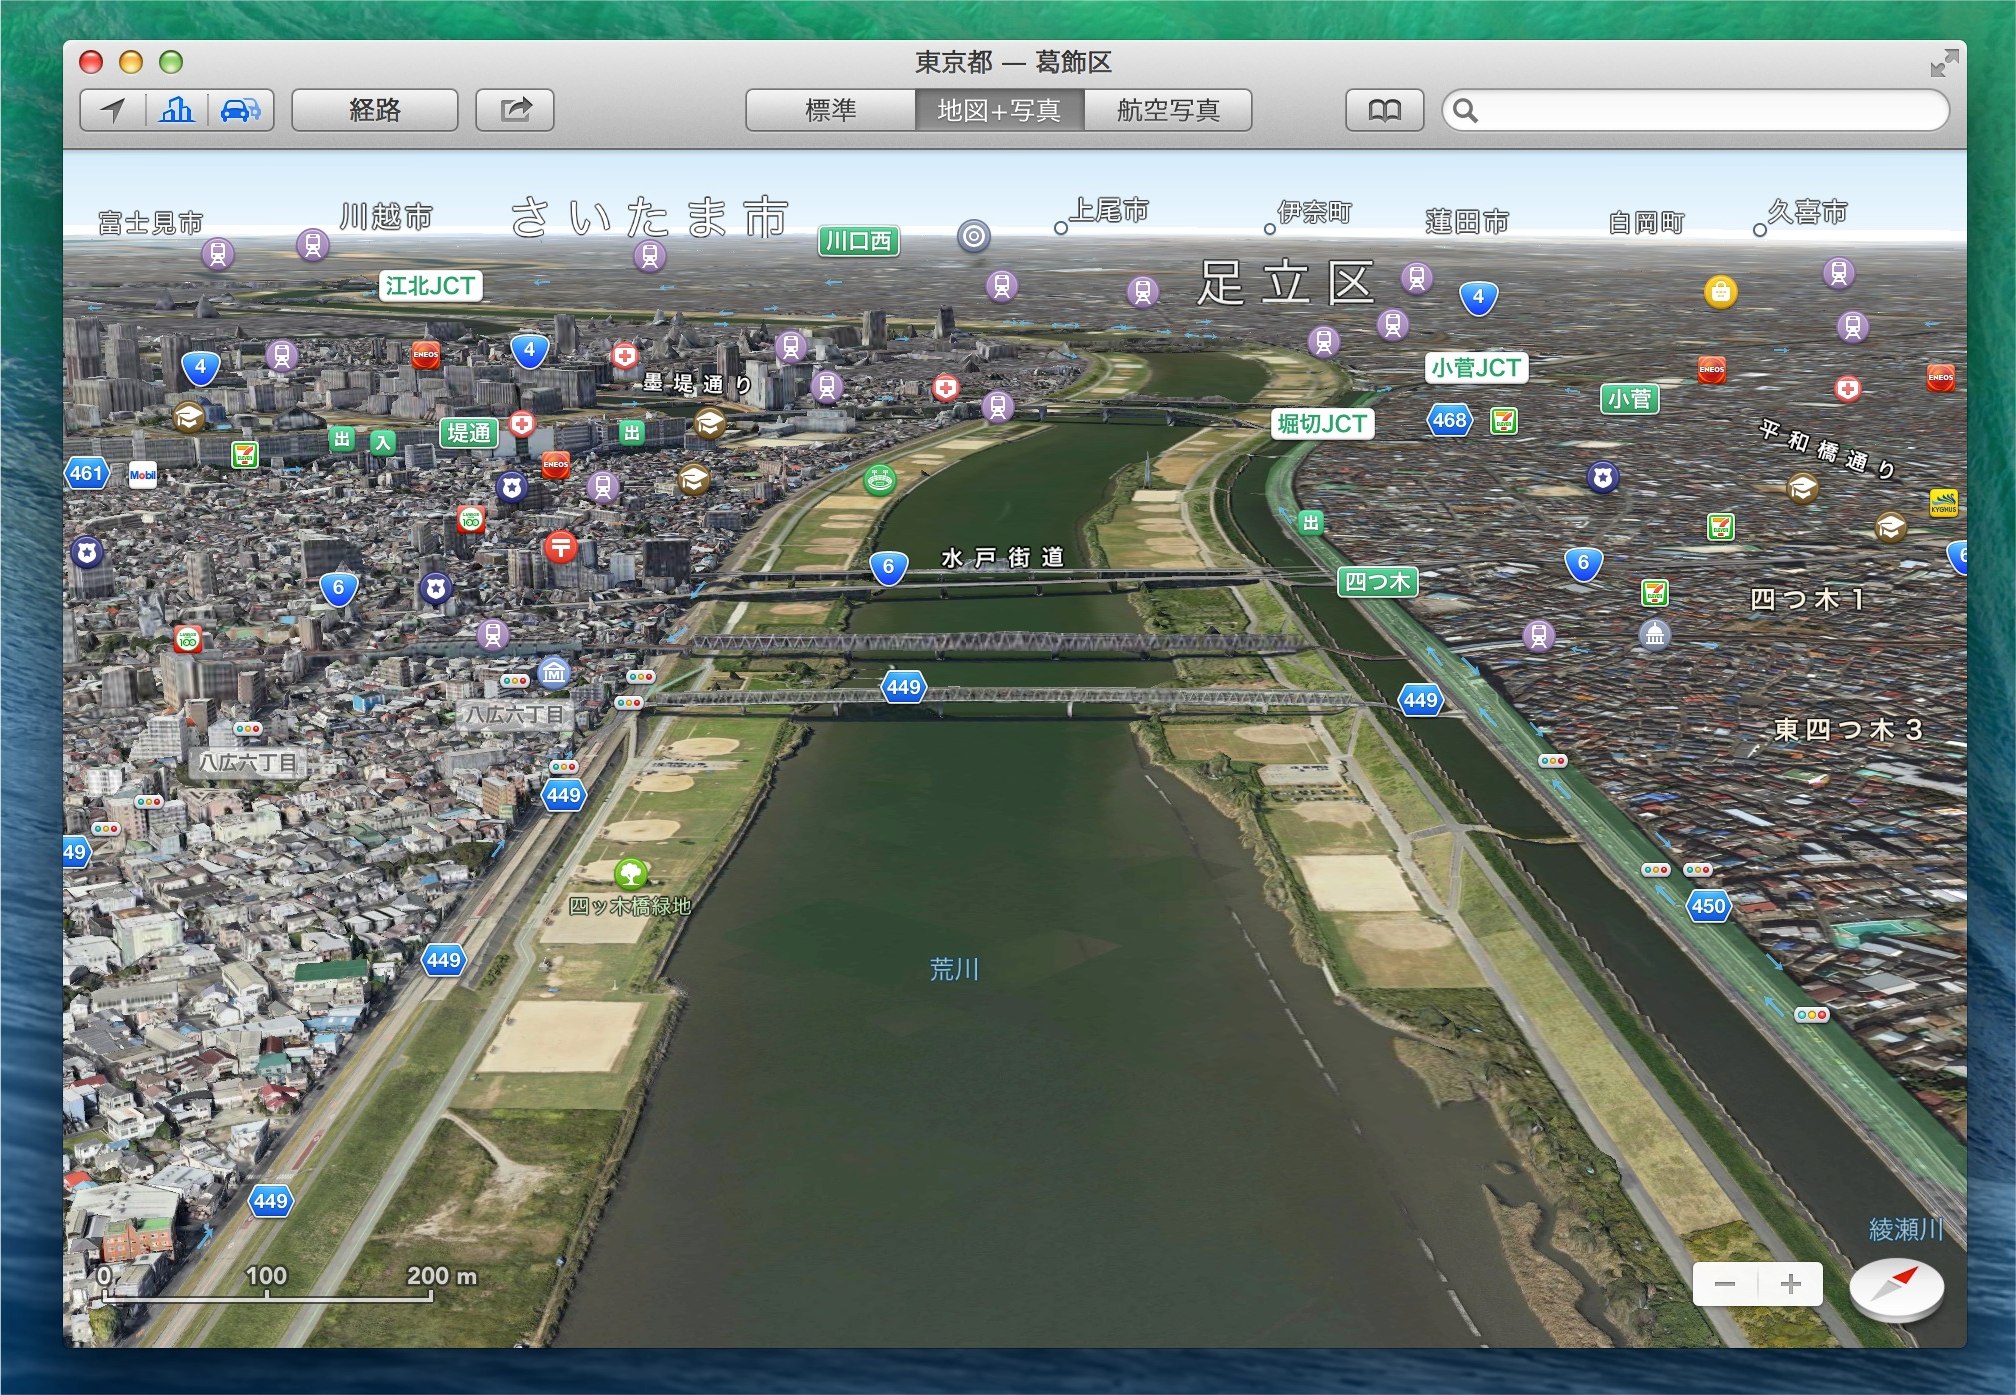Zoom in with the plus button
The image size is (2016, 1395).
[1790, 1284]
